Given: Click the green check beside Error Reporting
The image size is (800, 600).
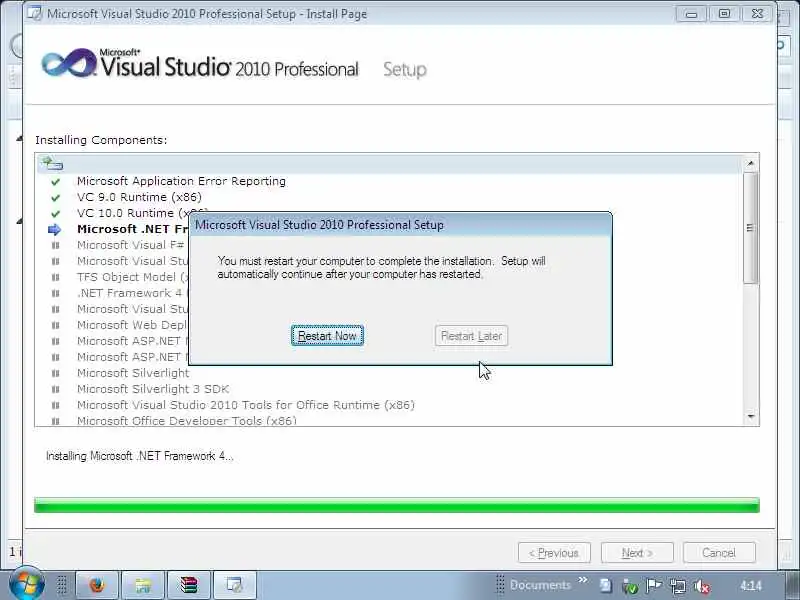Looking at the screenshot, I should (x=55, y=182).
